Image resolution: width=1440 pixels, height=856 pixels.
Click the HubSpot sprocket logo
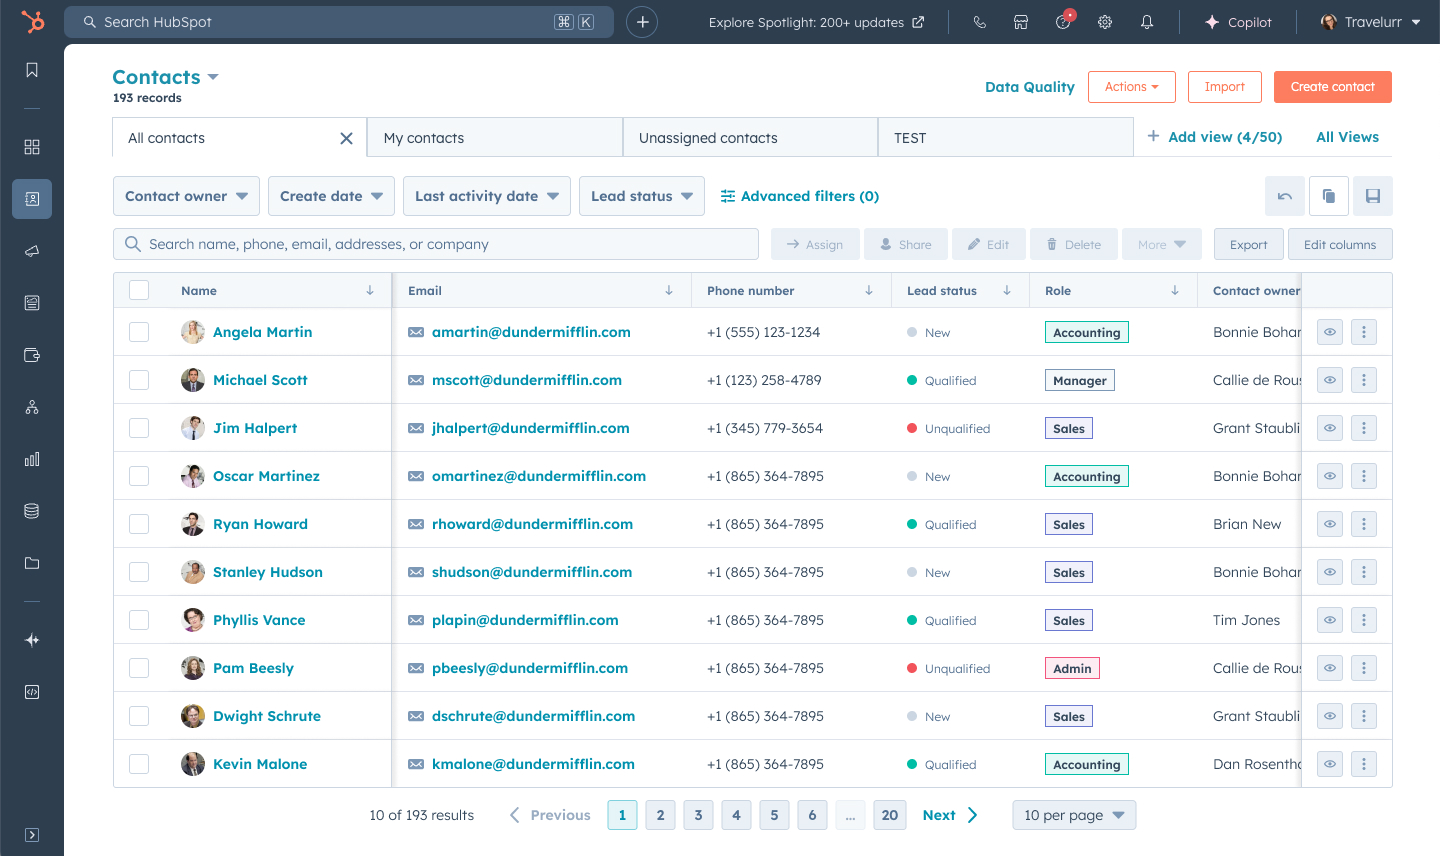click(x=32, y=21)
